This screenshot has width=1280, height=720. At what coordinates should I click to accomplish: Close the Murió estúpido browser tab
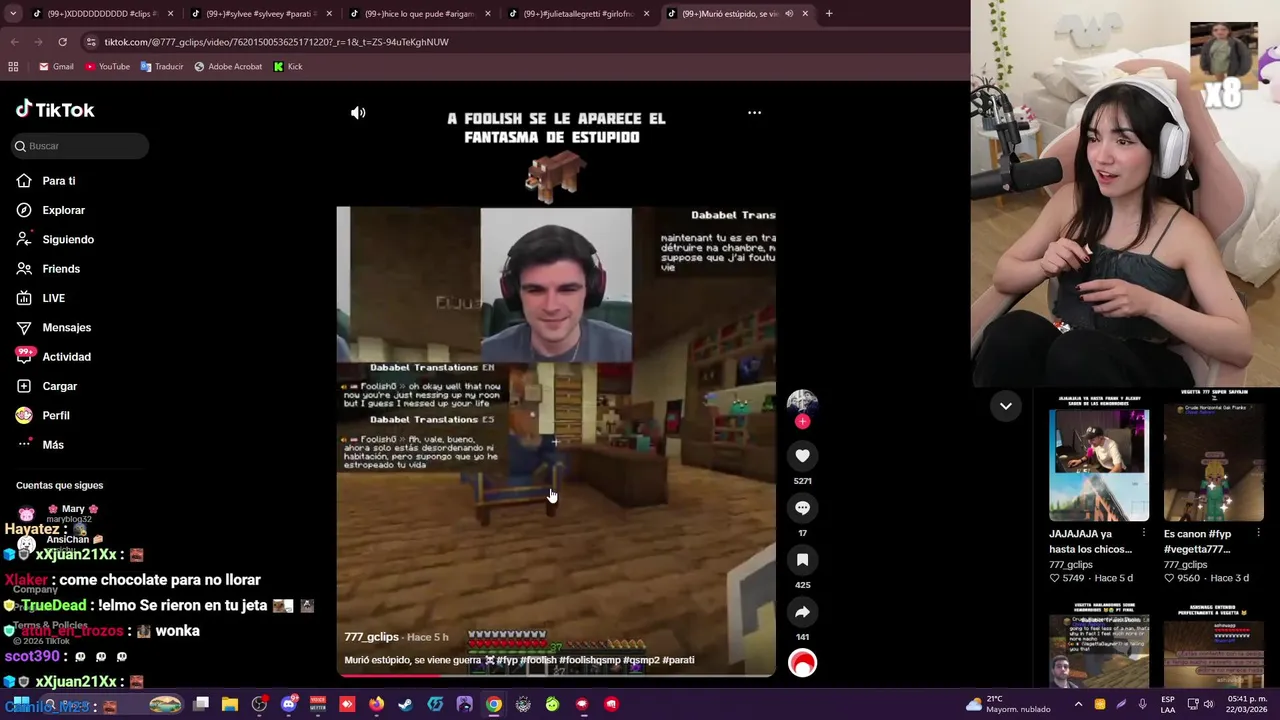tap(805, 14)
